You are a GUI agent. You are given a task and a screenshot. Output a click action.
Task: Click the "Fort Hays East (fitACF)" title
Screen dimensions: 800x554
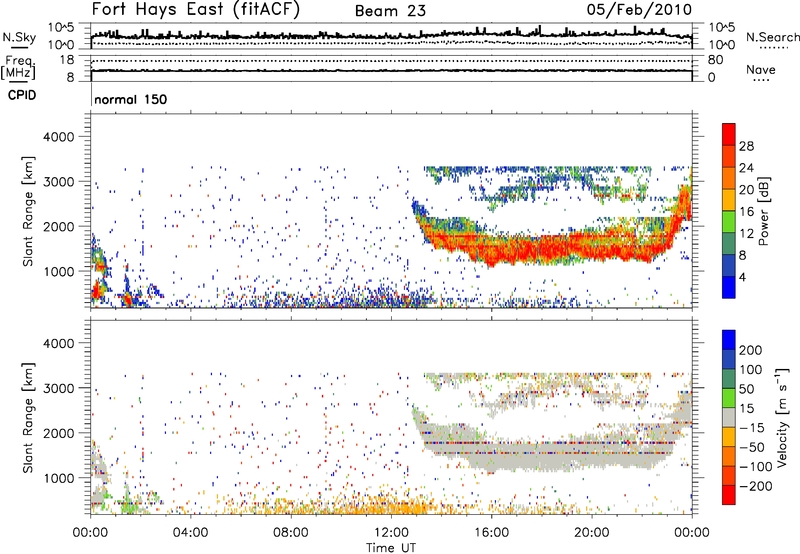coord(195,9)
